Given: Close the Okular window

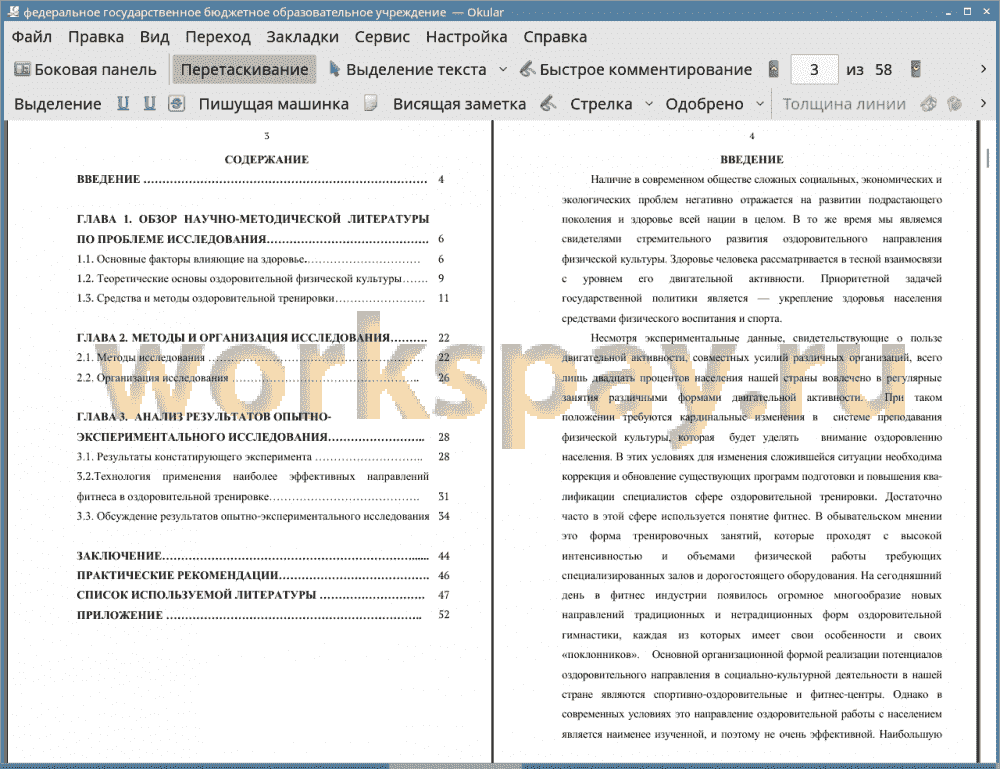Looking at the screenshot, I should pos(987,12).
